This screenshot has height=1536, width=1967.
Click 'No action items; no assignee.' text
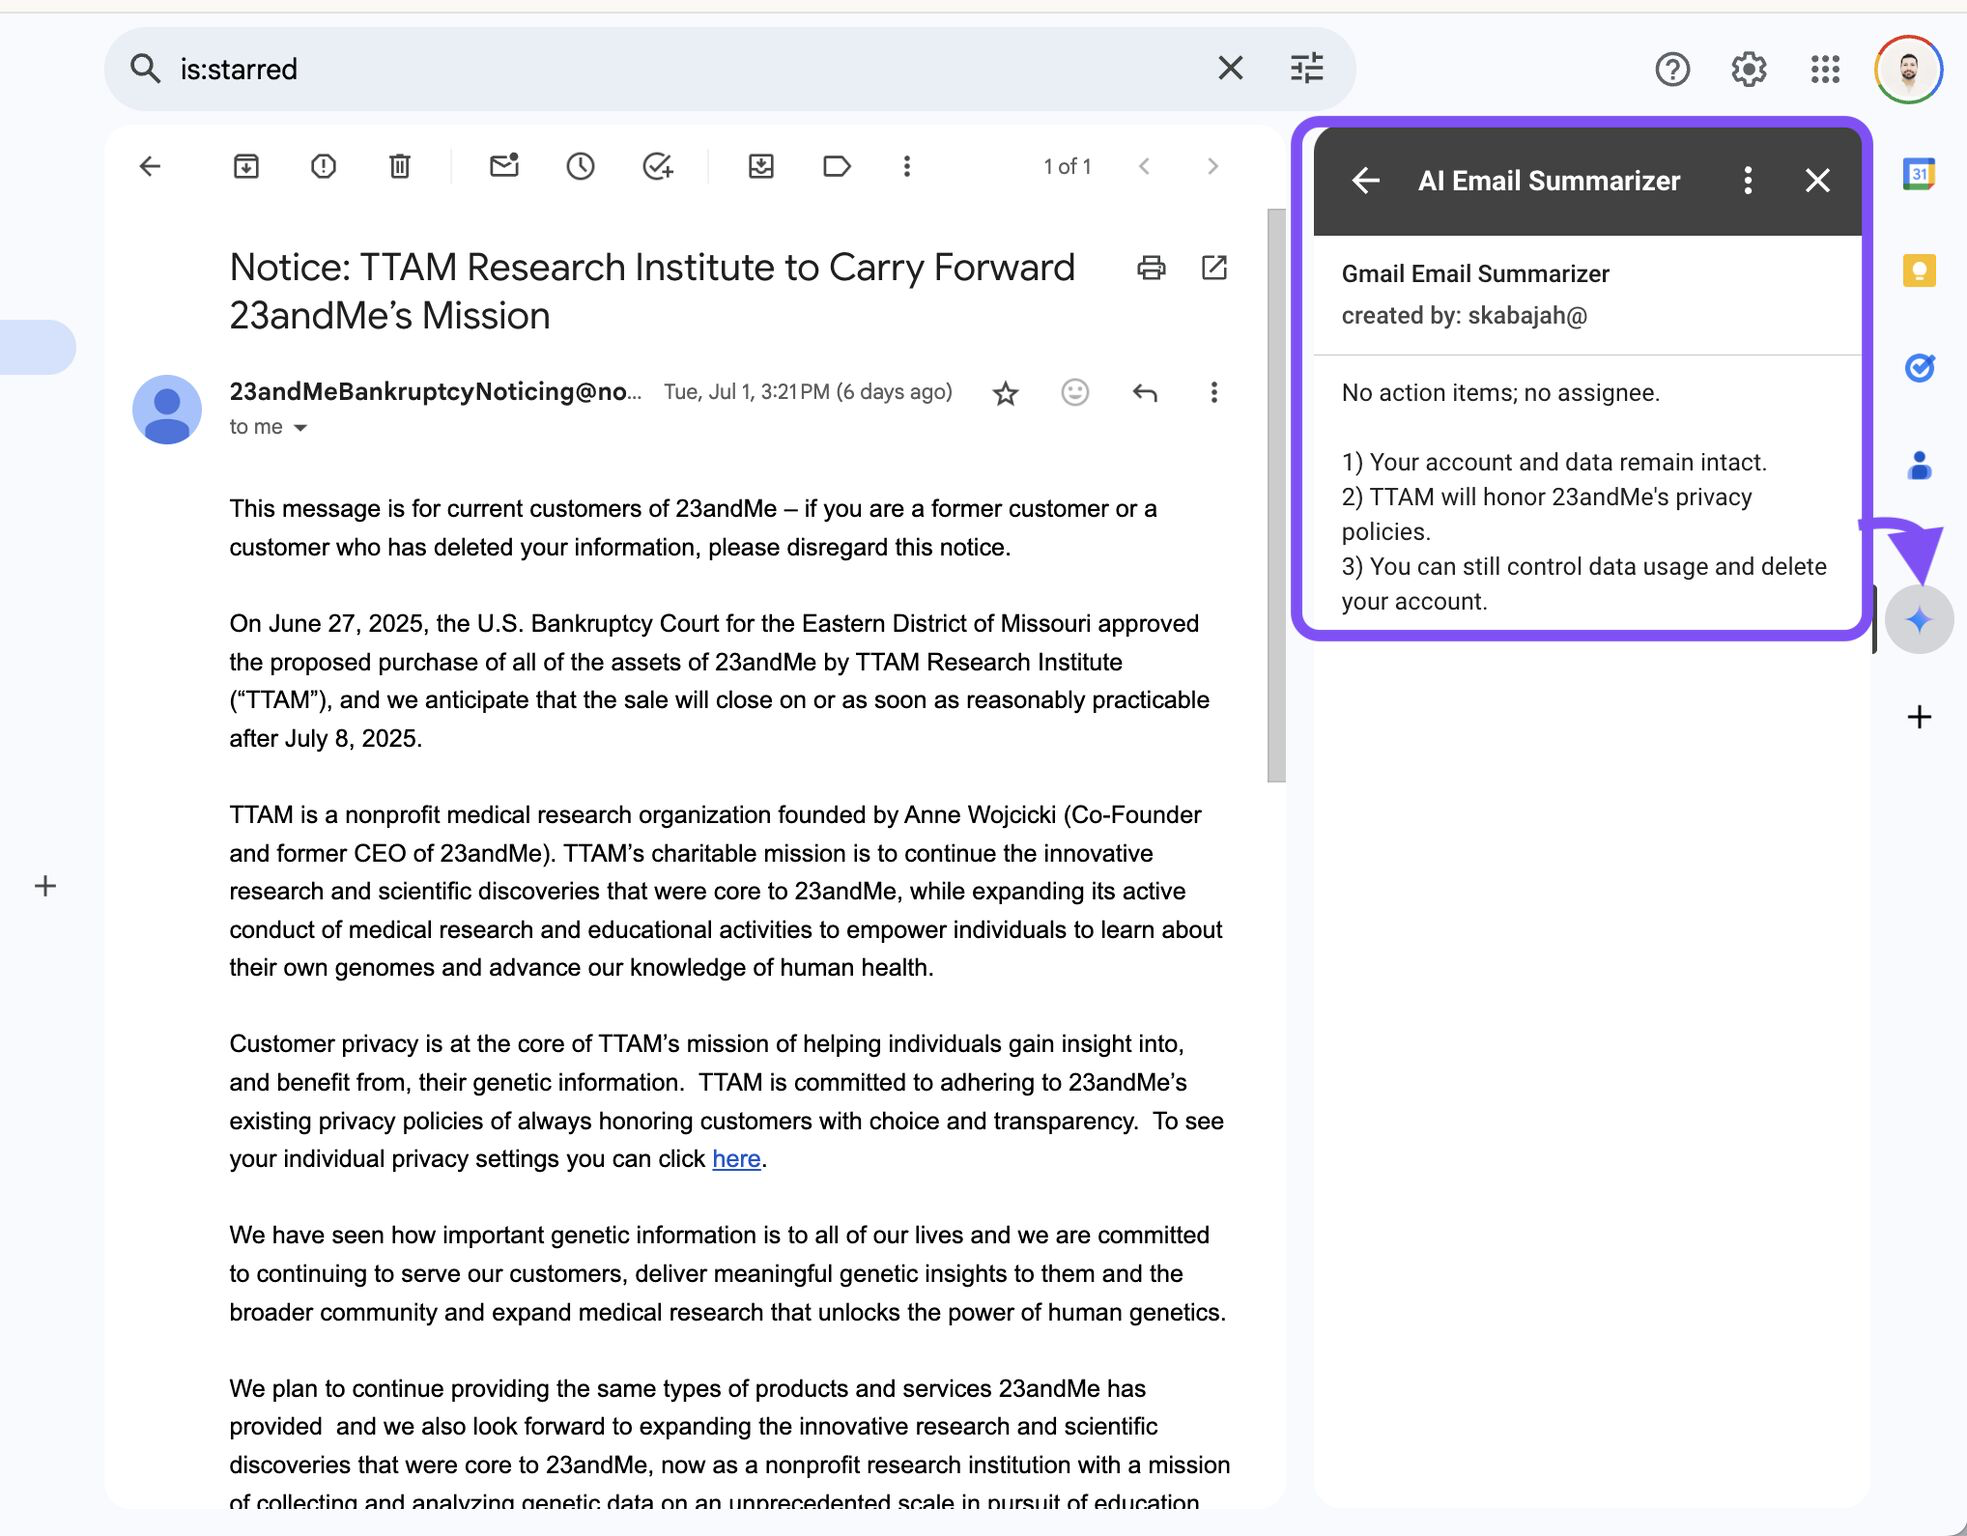click(x=1500, y=393)
